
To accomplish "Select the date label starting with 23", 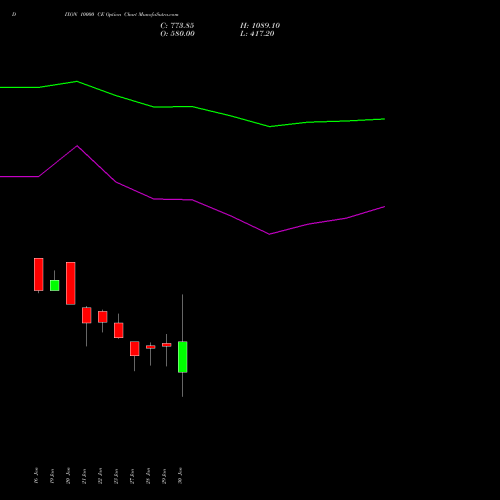I will pos(116,476).
